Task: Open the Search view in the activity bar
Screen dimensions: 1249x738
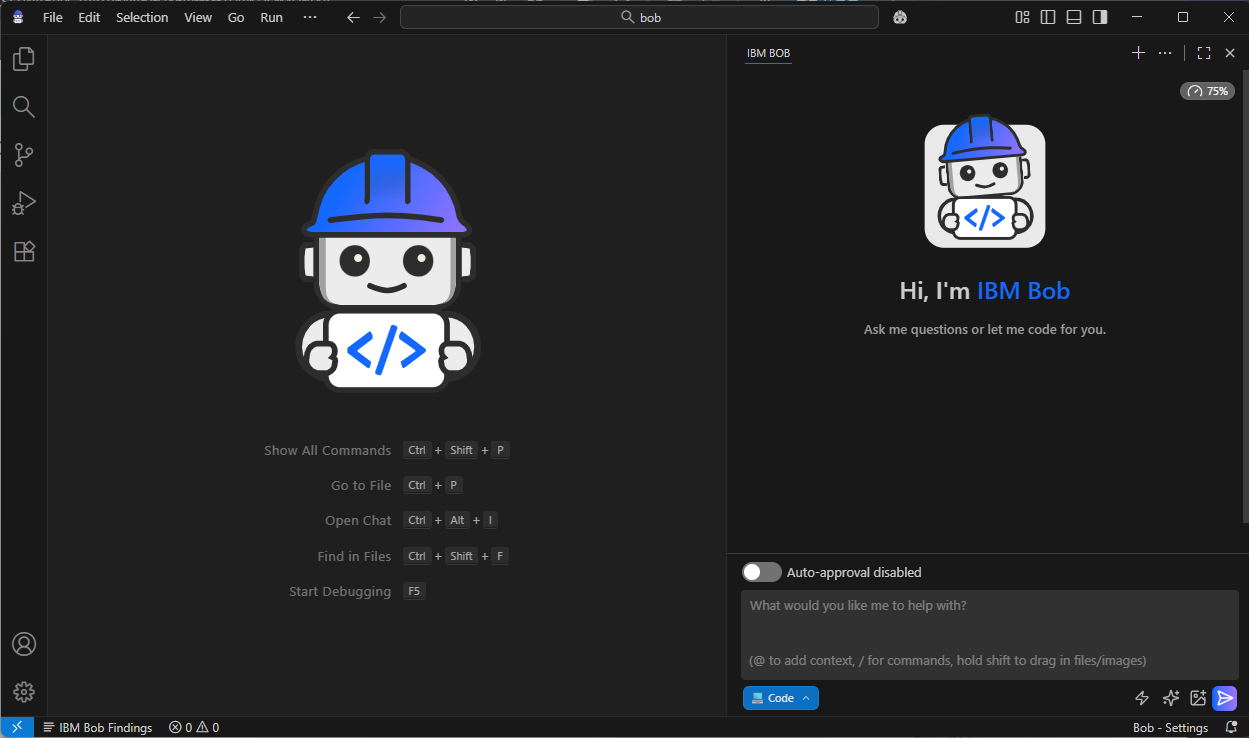Action: click(23, 107)
